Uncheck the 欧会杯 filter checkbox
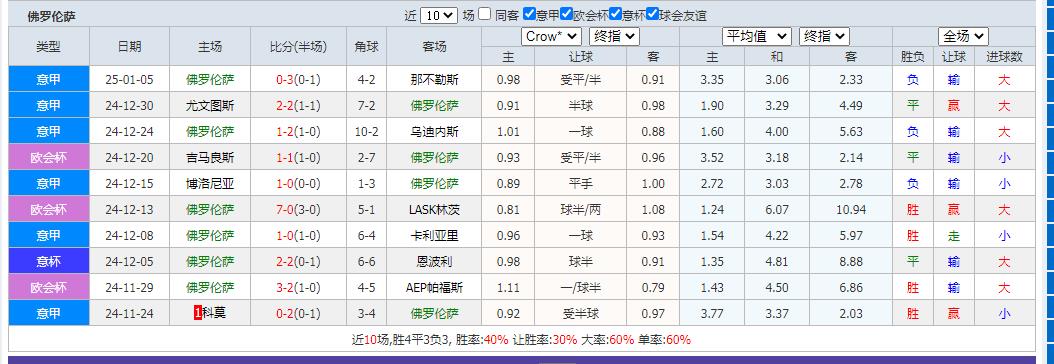 pyautogui.click(x=567, y=14)
